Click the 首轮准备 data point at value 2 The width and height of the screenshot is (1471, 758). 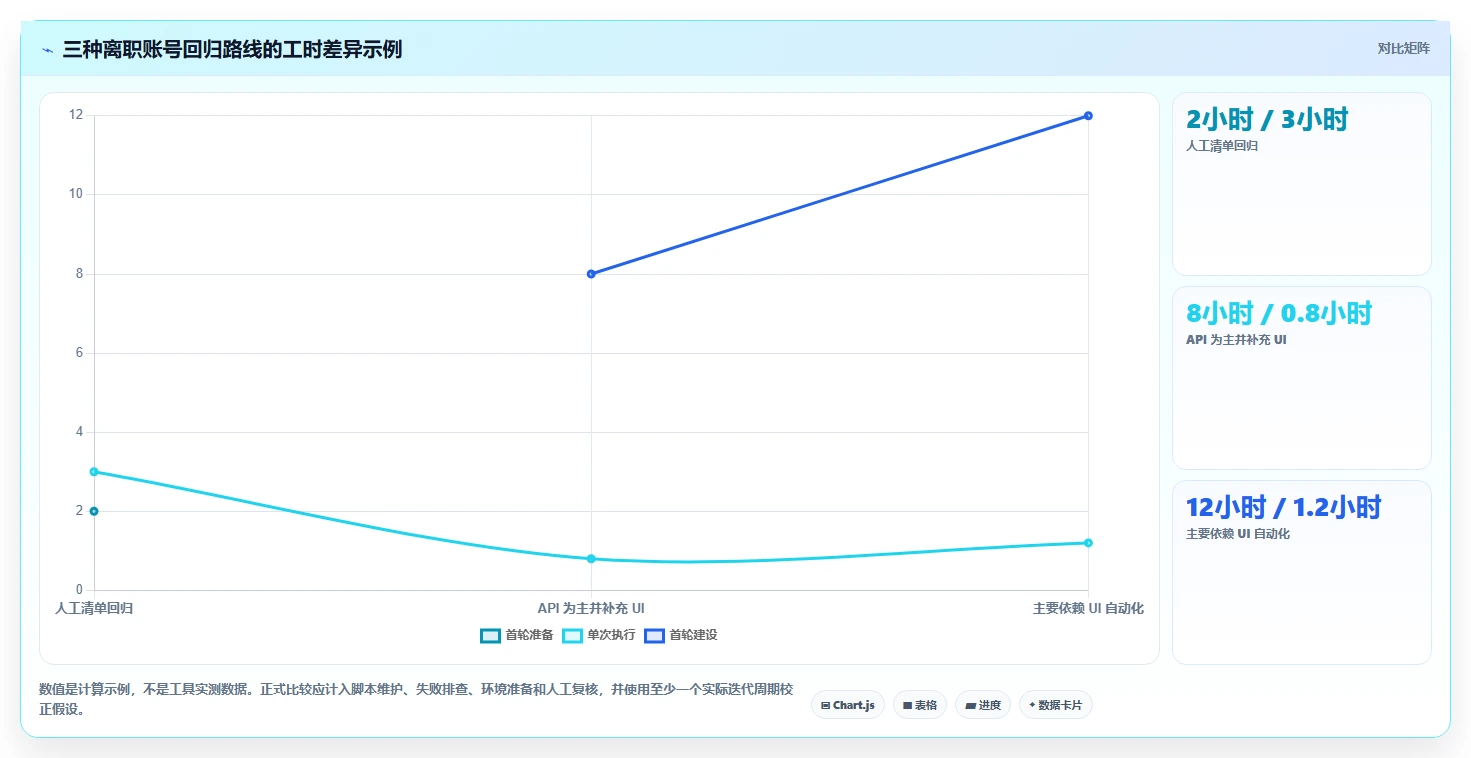[94, 511]
